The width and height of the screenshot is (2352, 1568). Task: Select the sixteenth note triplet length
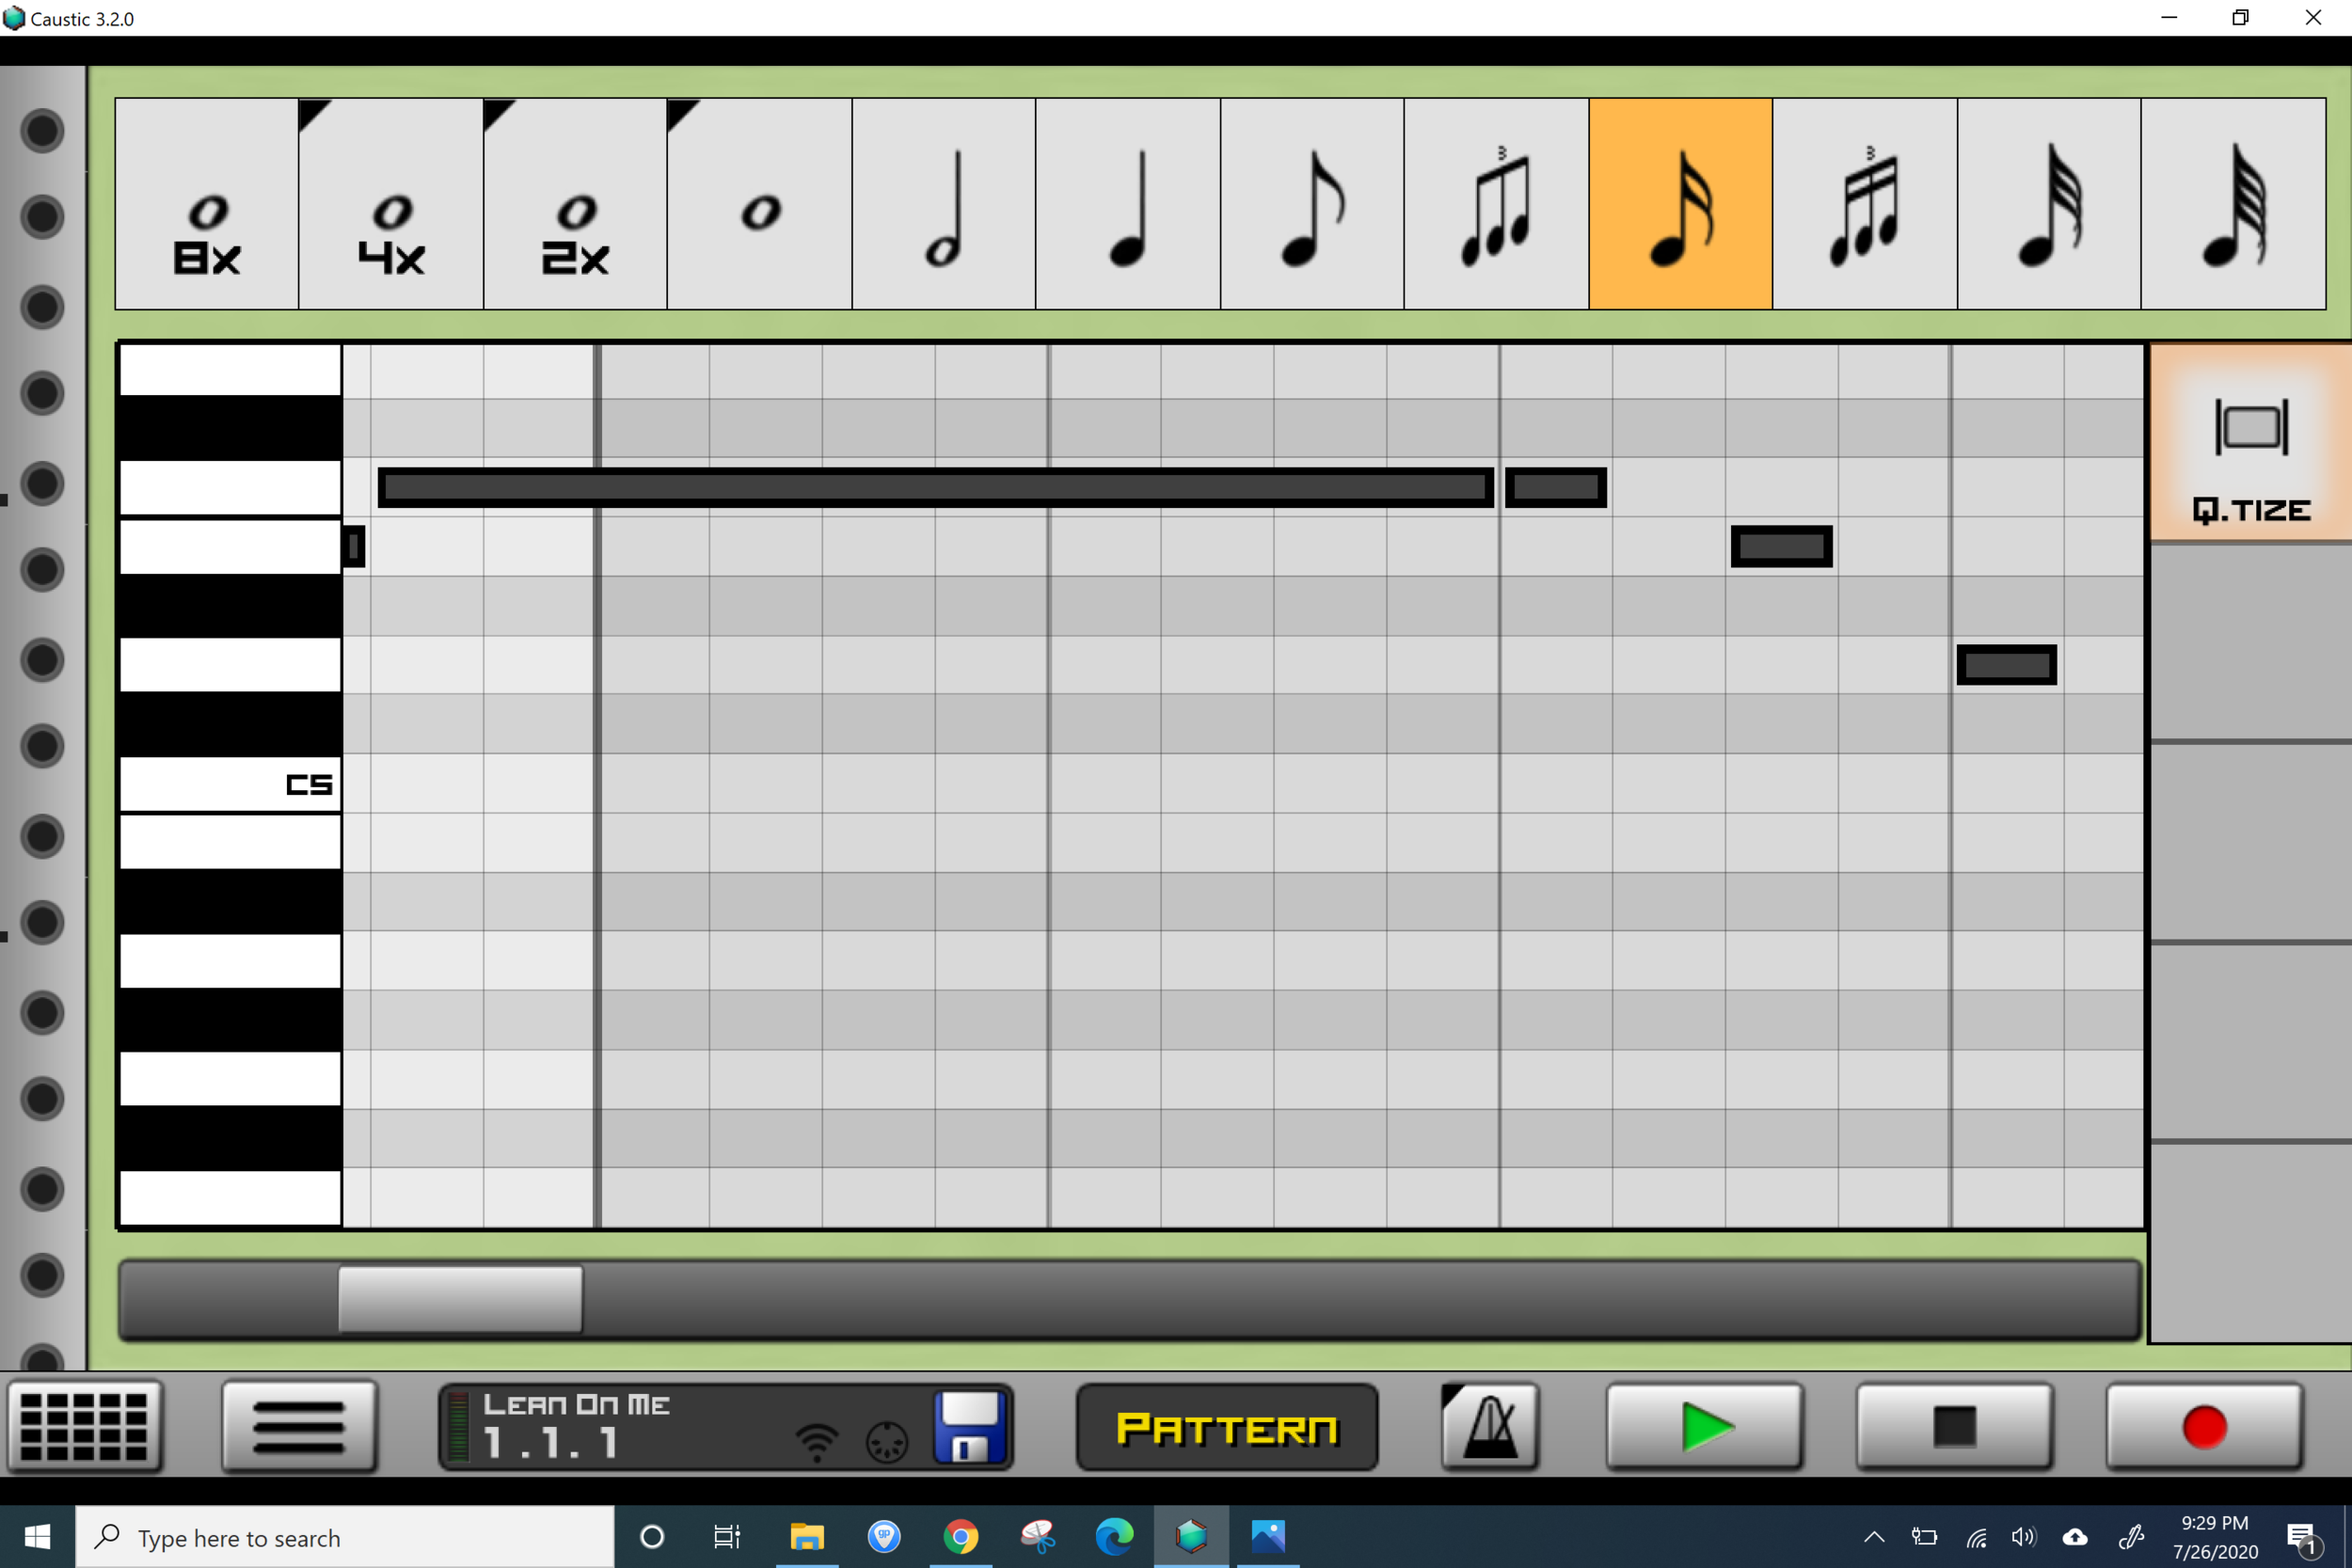pos(1864,204)
